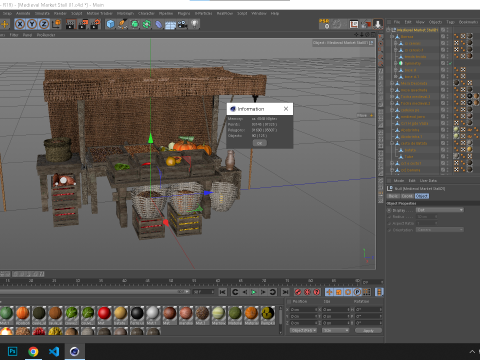Toggle the Y axis lock

(32, 24)
